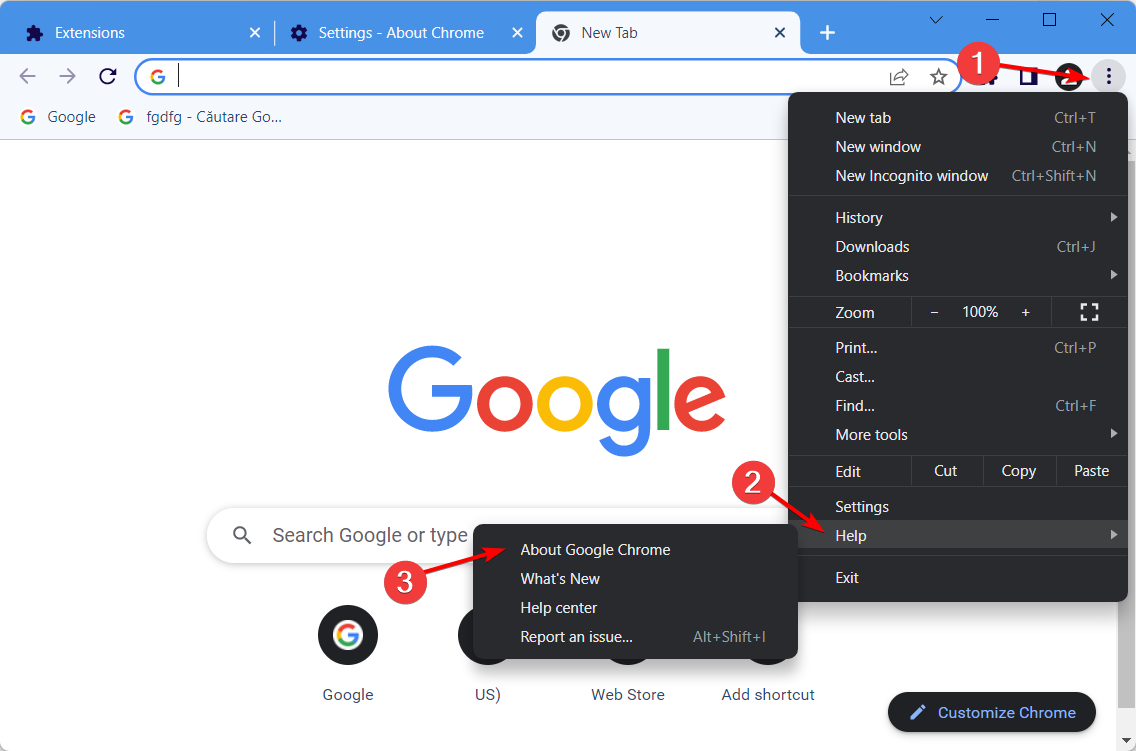The image size is (1136, 751).
Task: Click the browser forward arrow
Action: (x=67, y=76)
